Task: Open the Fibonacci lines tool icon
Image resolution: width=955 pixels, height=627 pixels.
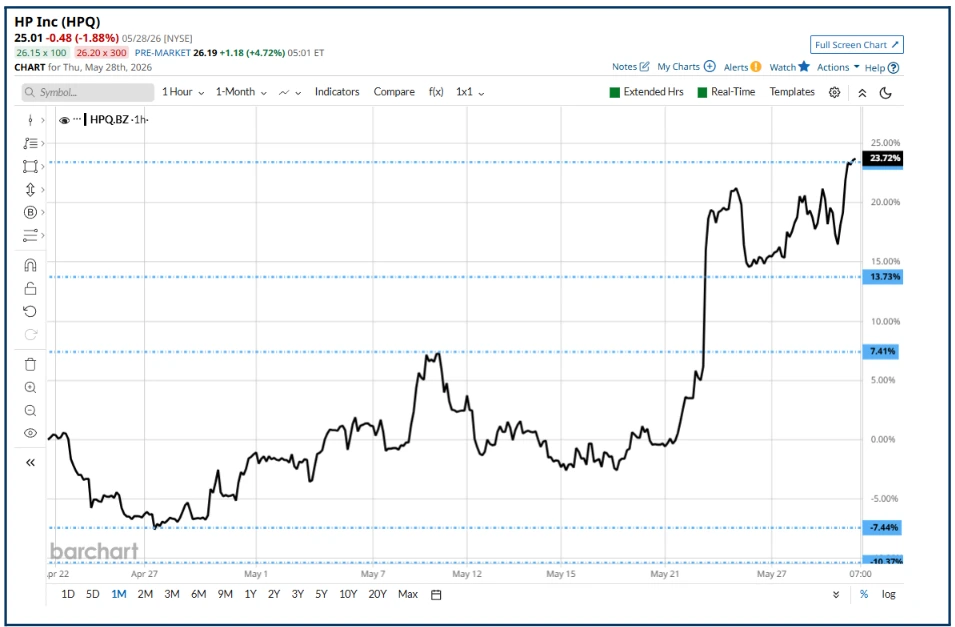Action: [x=30, y=143]
